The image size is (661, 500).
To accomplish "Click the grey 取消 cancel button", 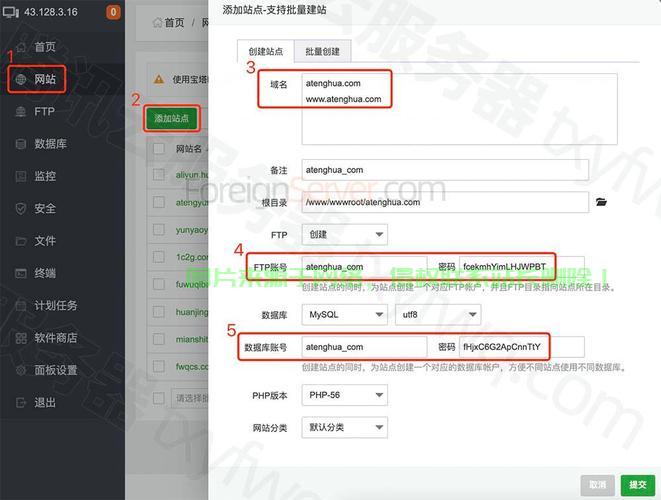I will tap(597, 485).
